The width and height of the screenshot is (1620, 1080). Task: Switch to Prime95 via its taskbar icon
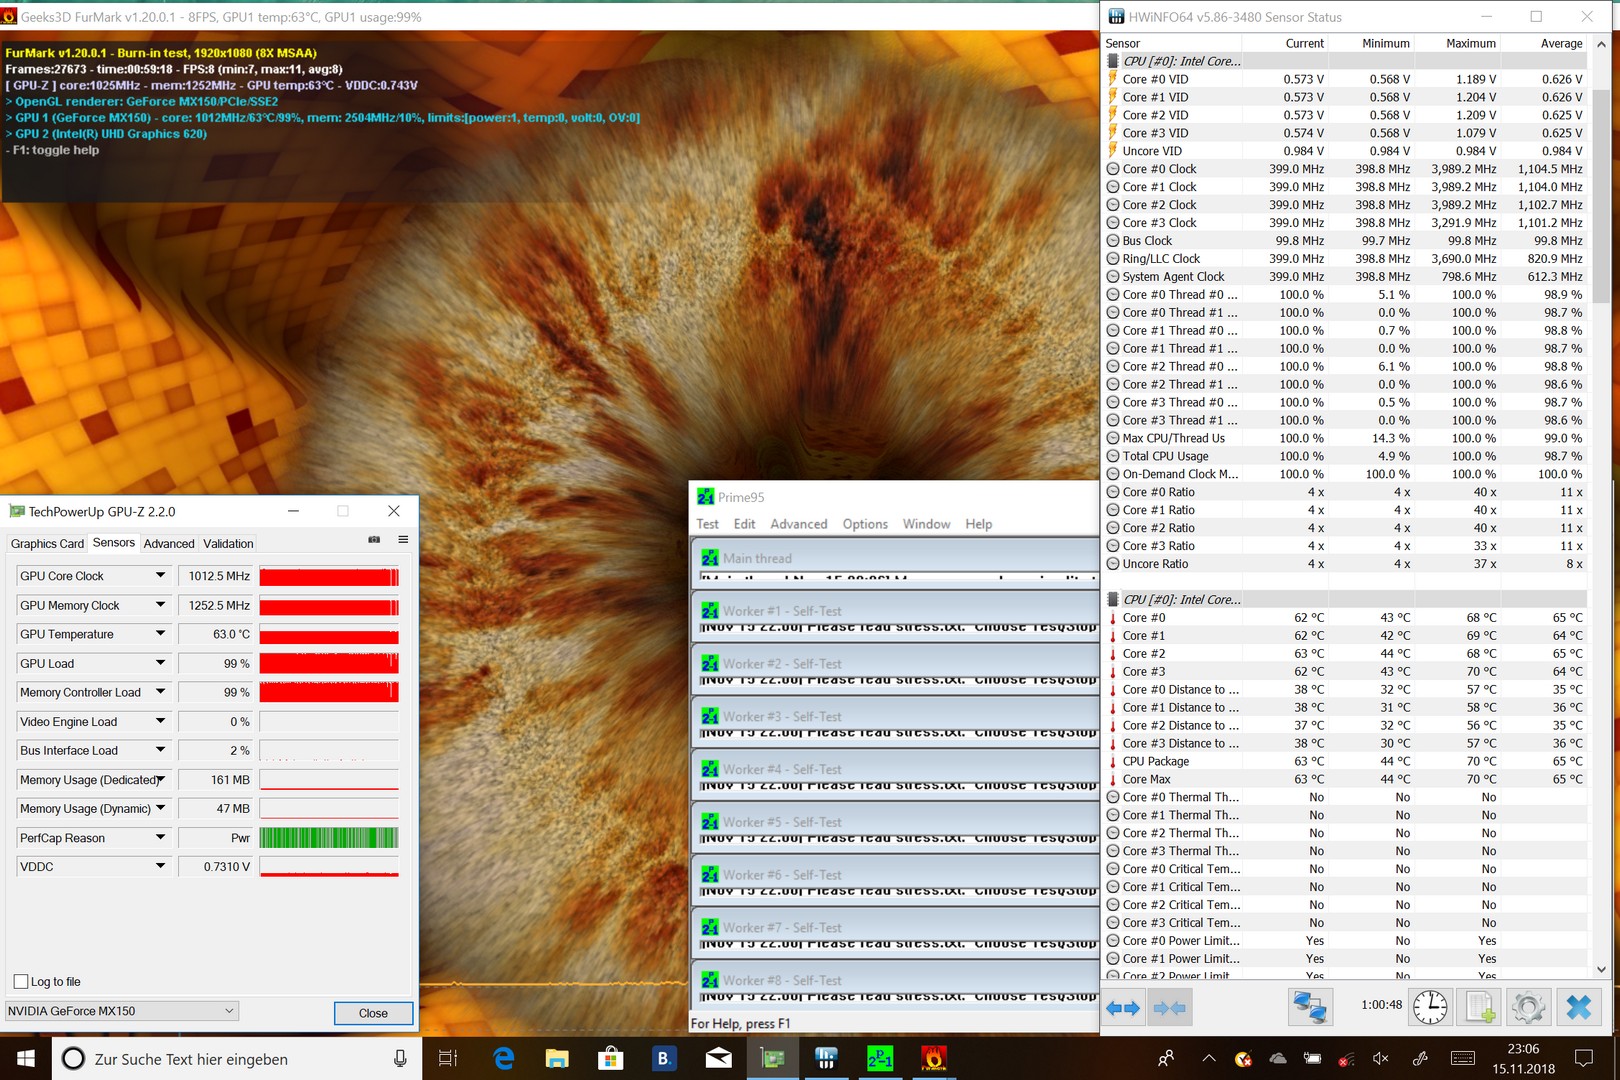coord(880,1058)
